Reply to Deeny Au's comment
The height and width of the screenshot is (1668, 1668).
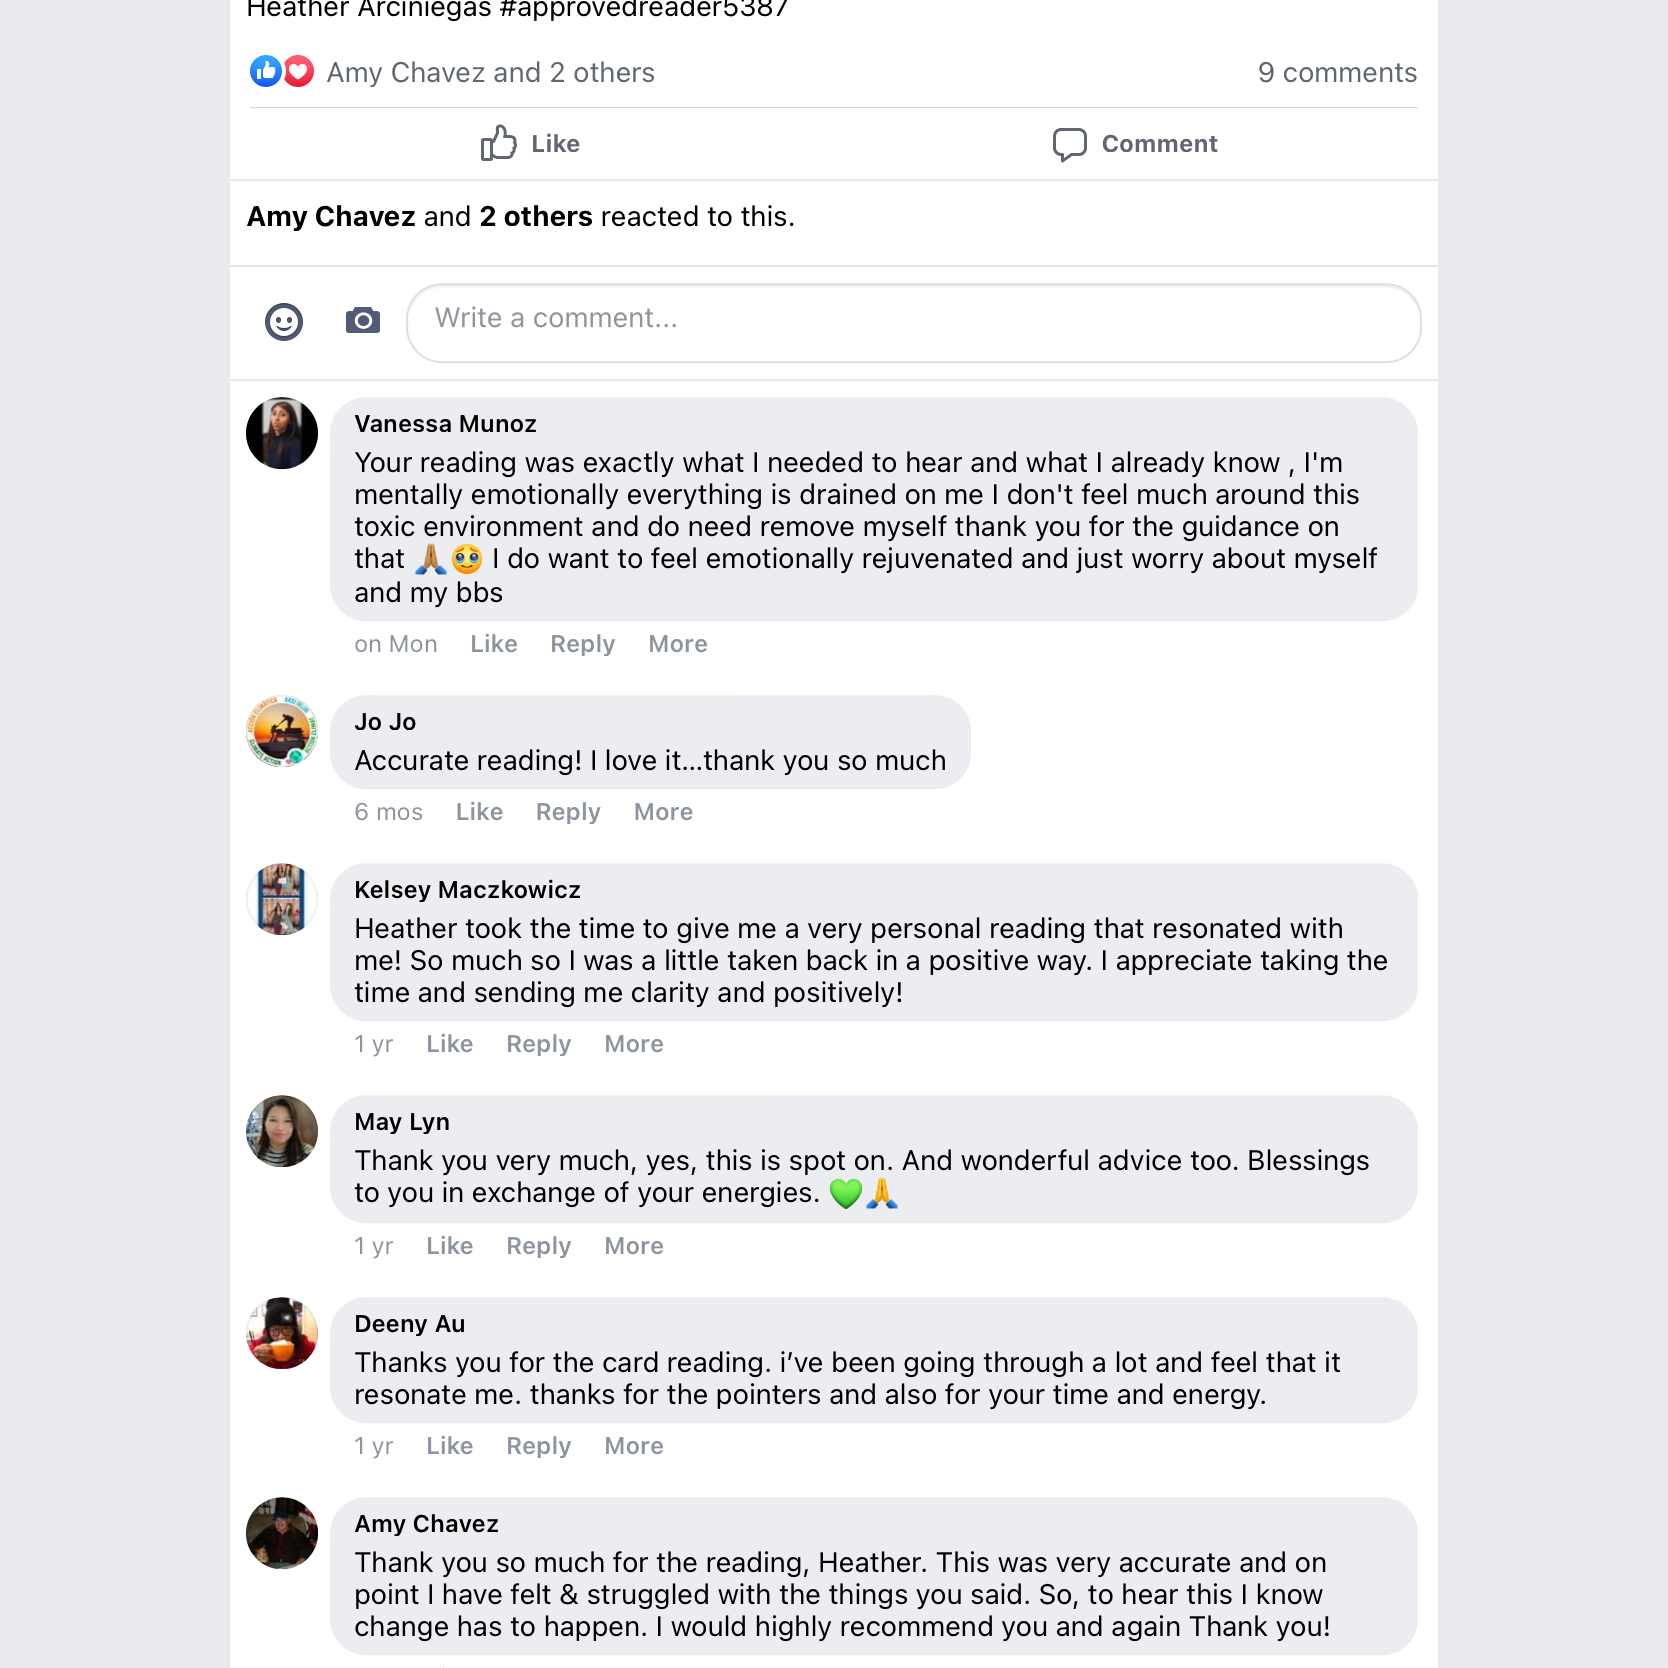click(538, 1447)
